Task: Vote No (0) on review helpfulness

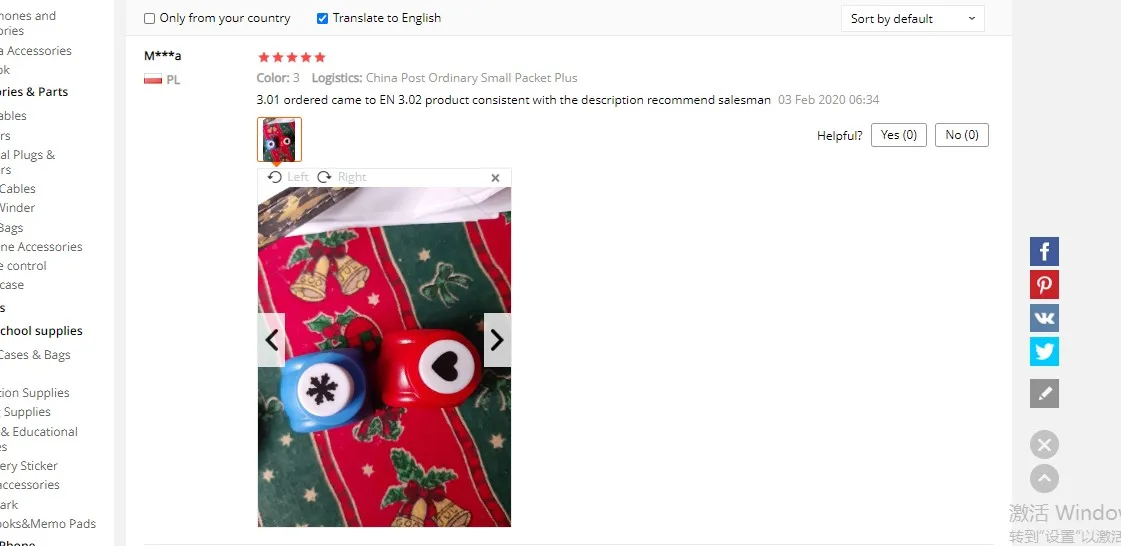Action: (962, 135)
